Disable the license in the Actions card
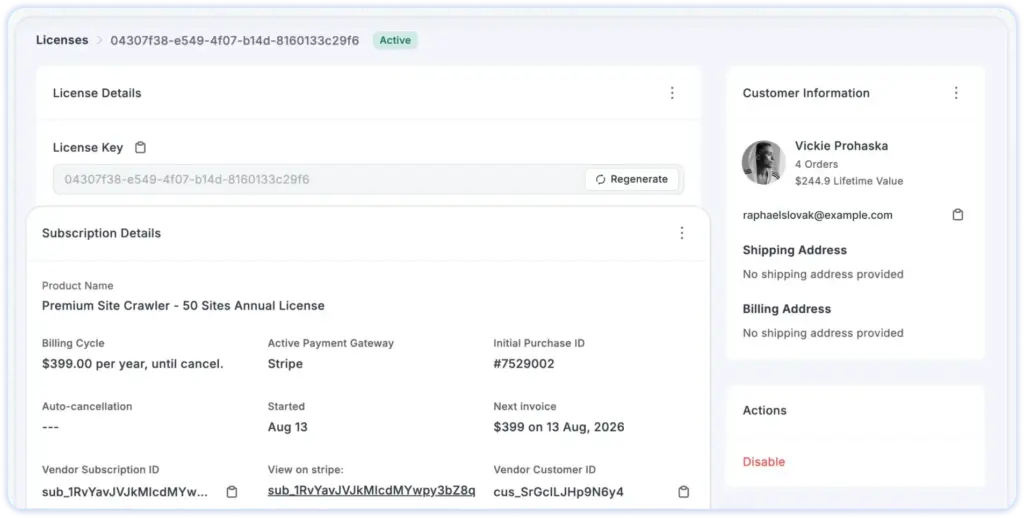This screenshot has height=518, width=1024. [763, 462]
